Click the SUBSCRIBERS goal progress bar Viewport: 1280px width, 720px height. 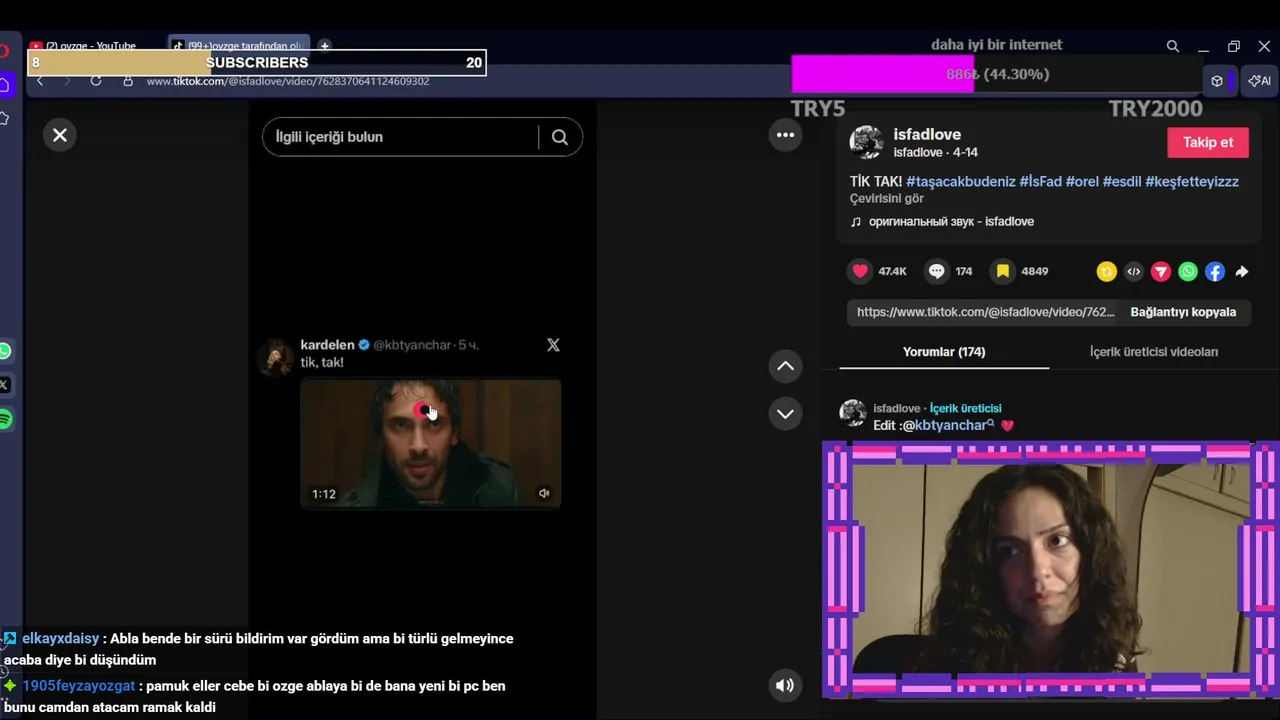tap(257, 62)
